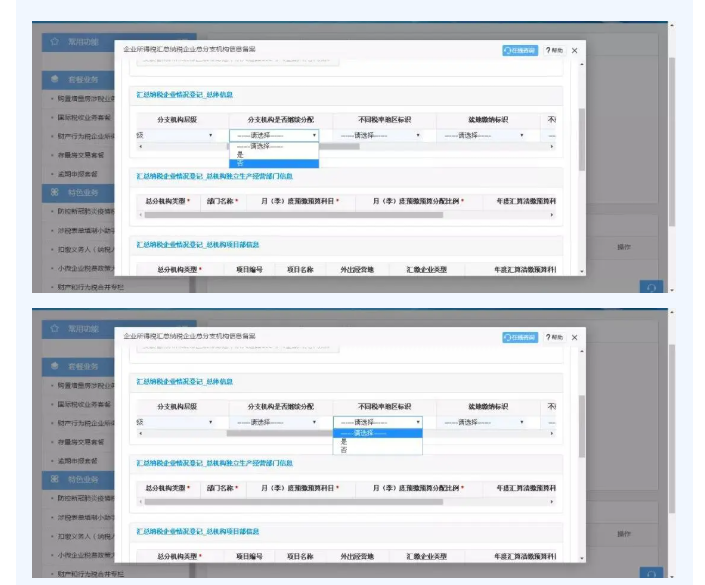Viewport: 705px width, 585px height.
Task: Select 国际税收业务套餐 in lower screenshot sidebar
Action: point(84,404)
